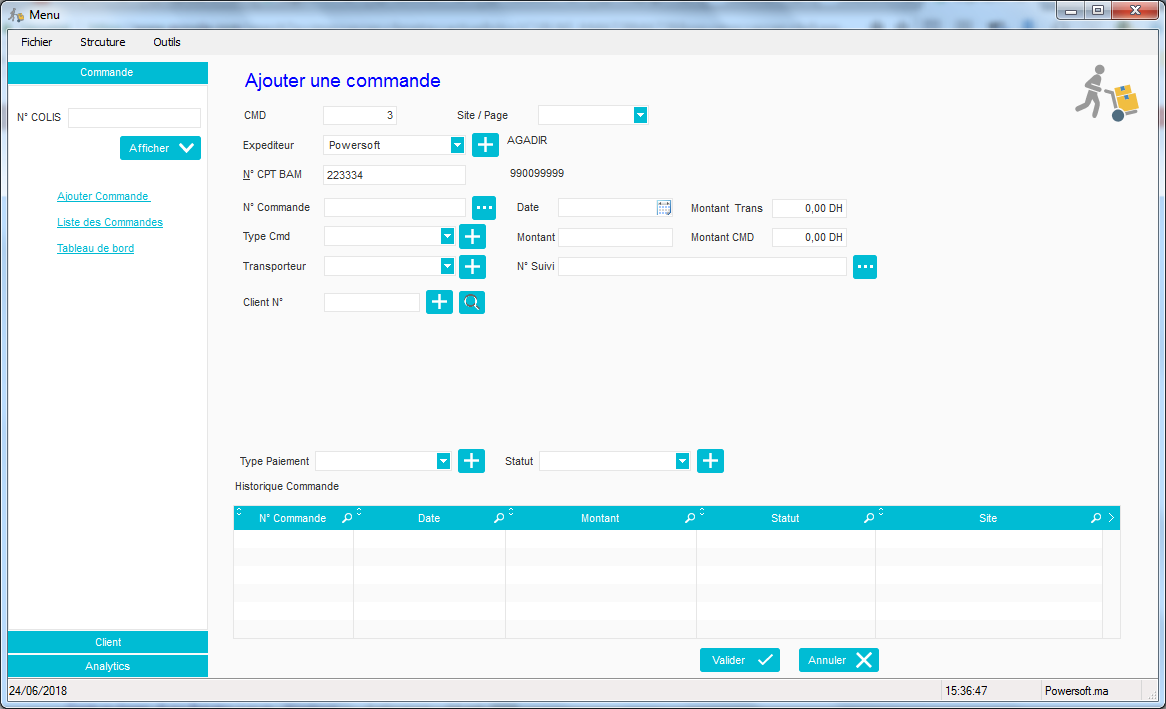Click the ellipsis icon next to N° Commande
The image size is (1166, 709).
tap(484, 208)
